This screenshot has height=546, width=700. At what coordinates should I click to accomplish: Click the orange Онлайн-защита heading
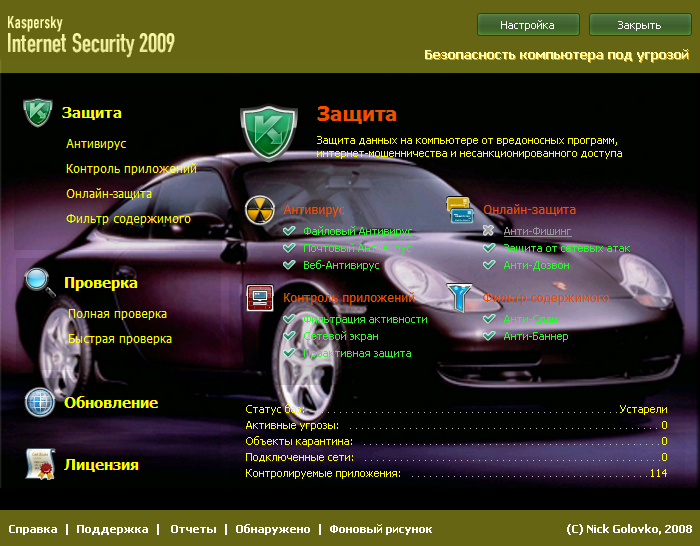coord(529,210)
